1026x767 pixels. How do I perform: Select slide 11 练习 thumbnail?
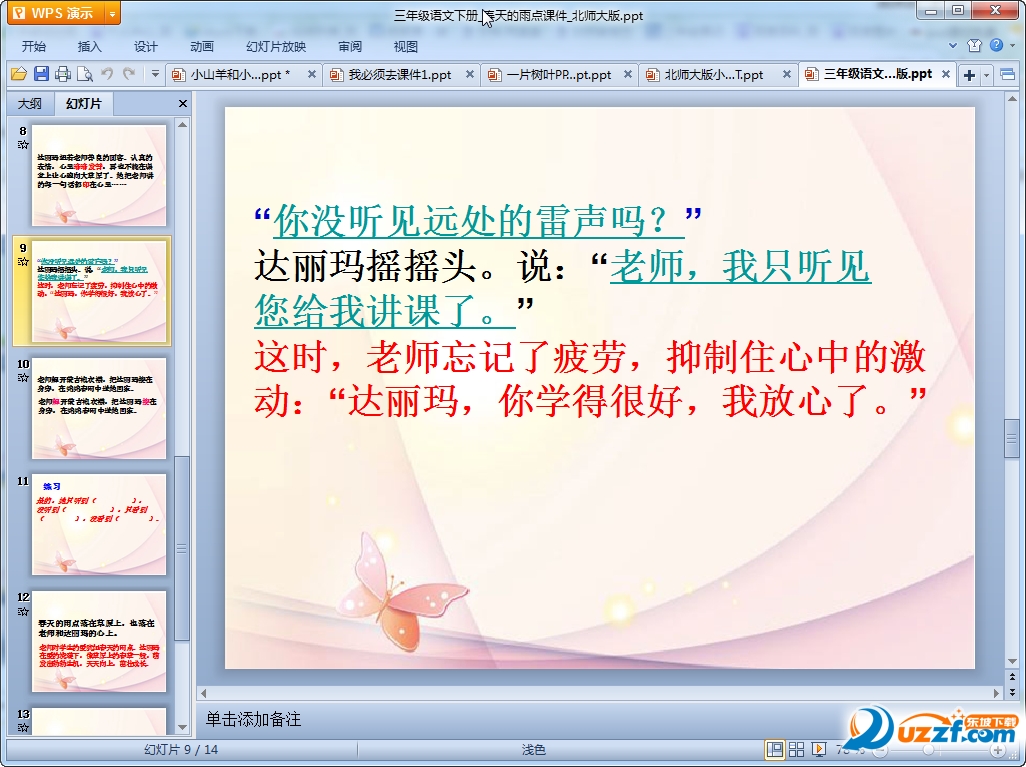point(99,524)
